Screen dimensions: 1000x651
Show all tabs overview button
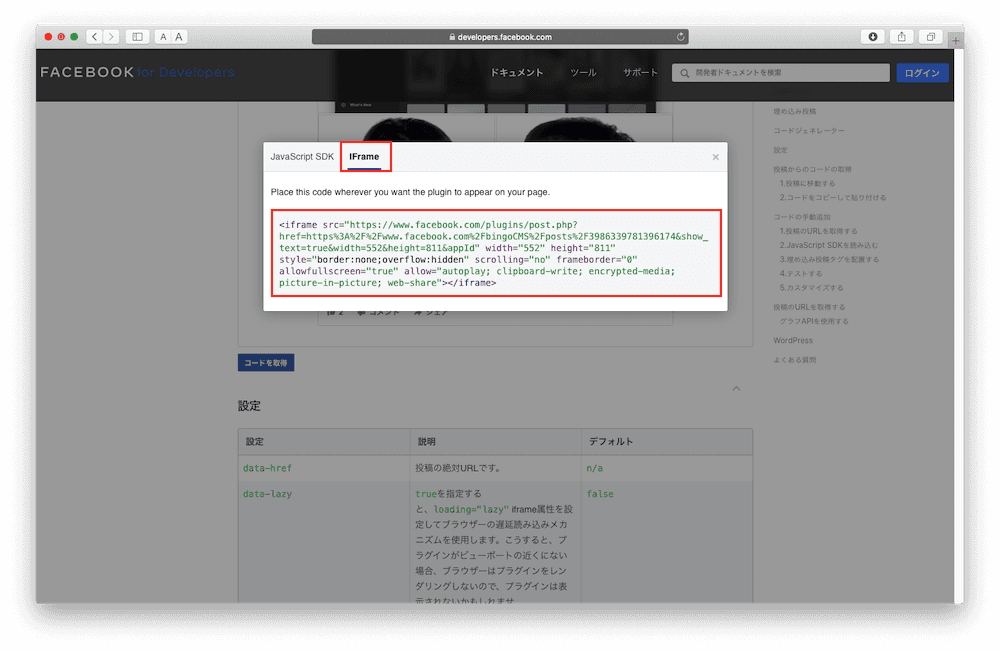(x=930, y=37)
